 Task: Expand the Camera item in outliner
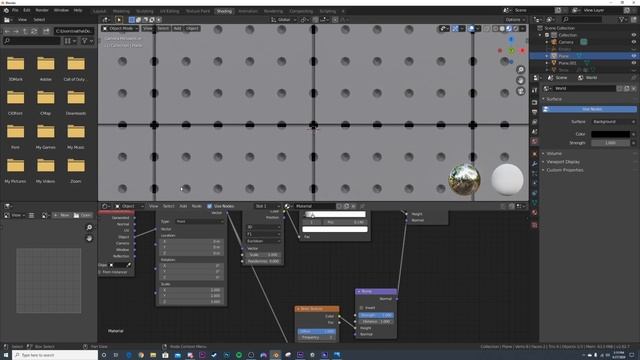(547, 42)
